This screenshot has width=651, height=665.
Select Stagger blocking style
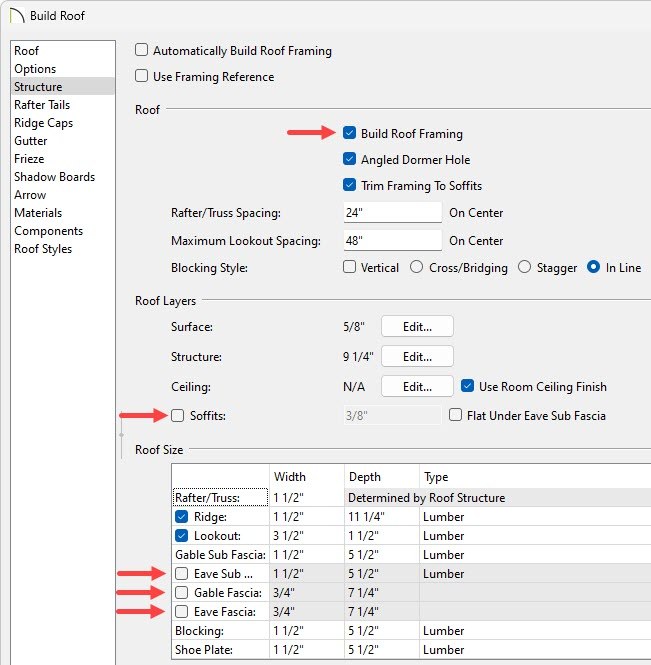(x=525, y=267)
